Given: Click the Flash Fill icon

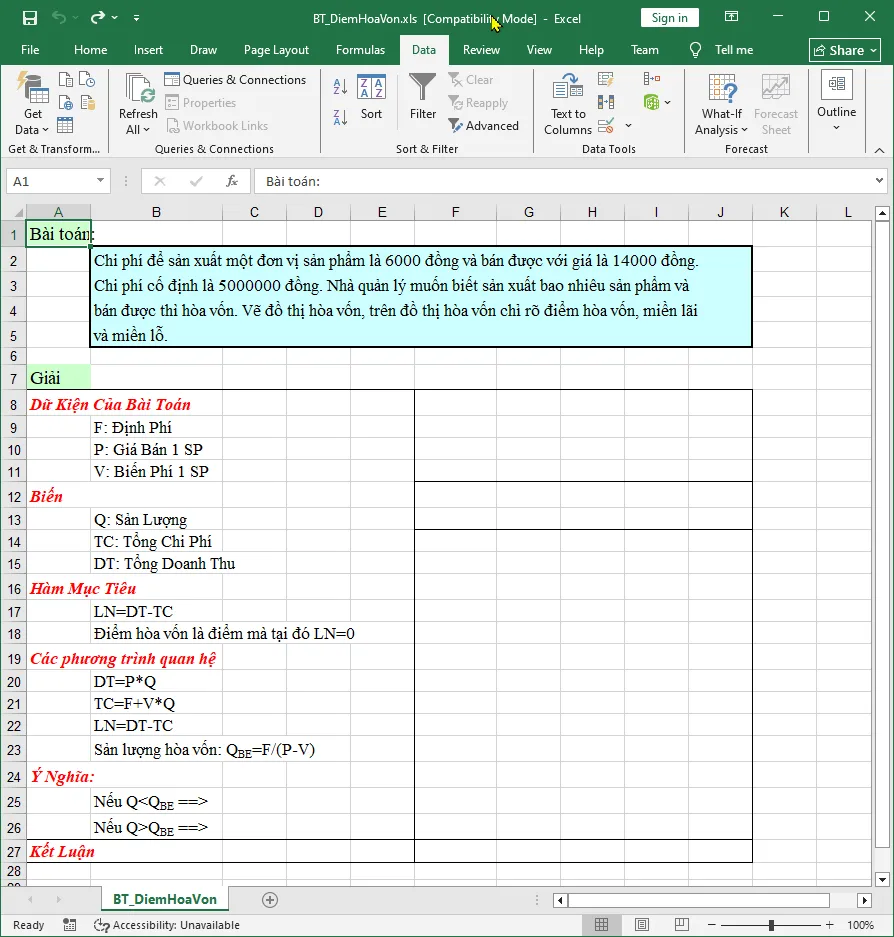Looking at the screenshot, I should tap(604, 79).
